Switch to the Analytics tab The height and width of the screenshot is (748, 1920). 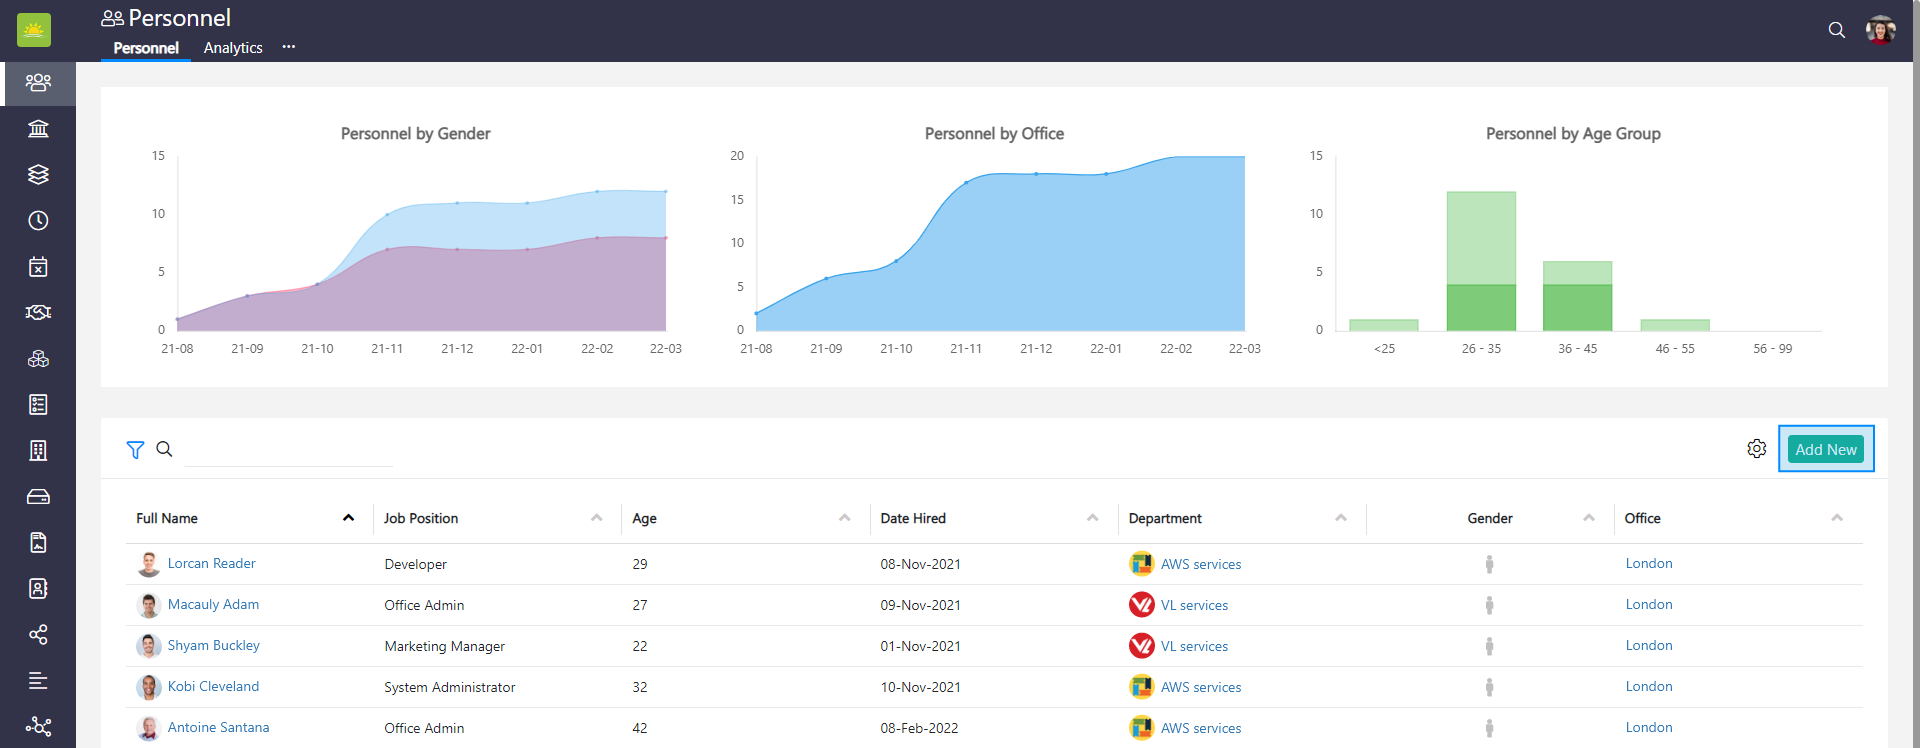233,48
